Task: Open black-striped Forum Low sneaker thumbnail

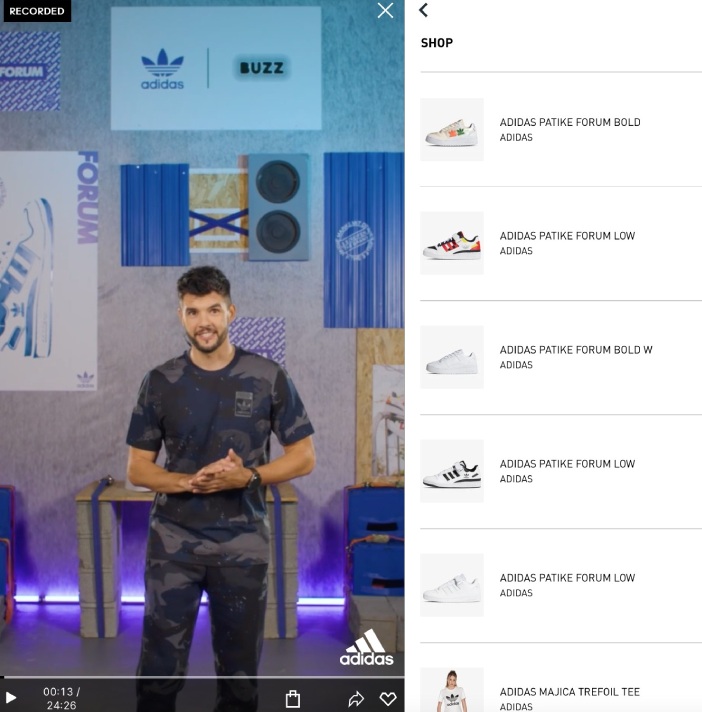Action: pos(452,471)
